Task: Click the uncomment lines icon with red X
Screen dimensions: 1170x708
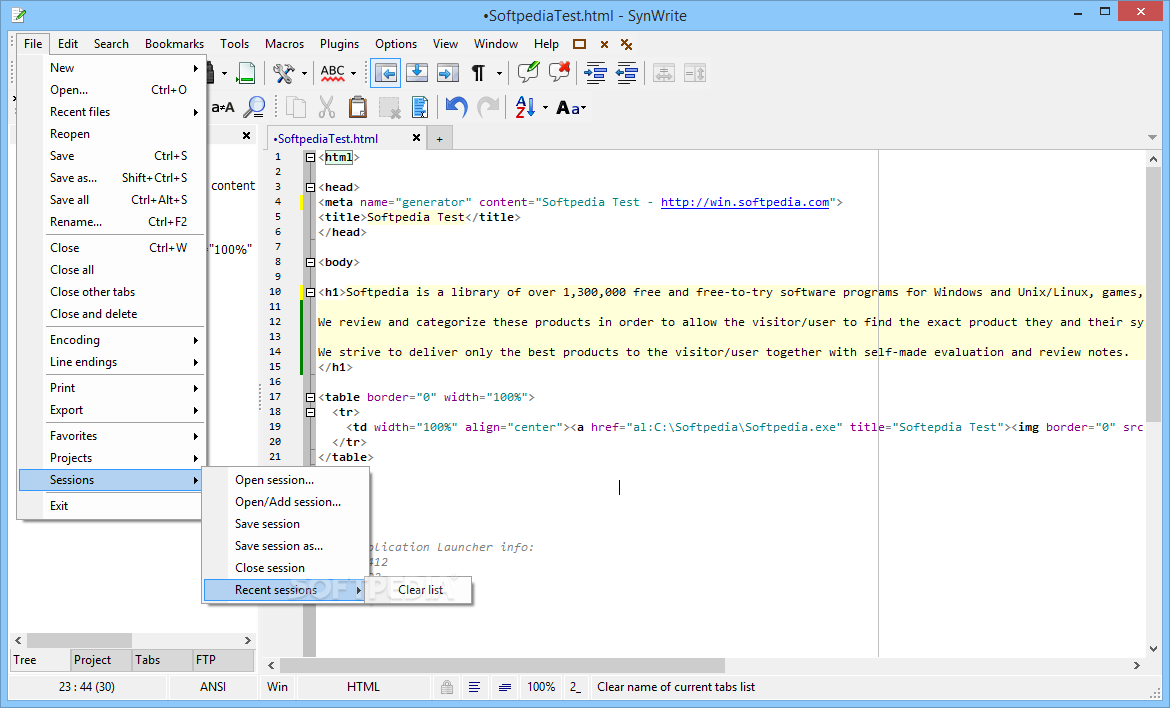Action: [559, 72]
